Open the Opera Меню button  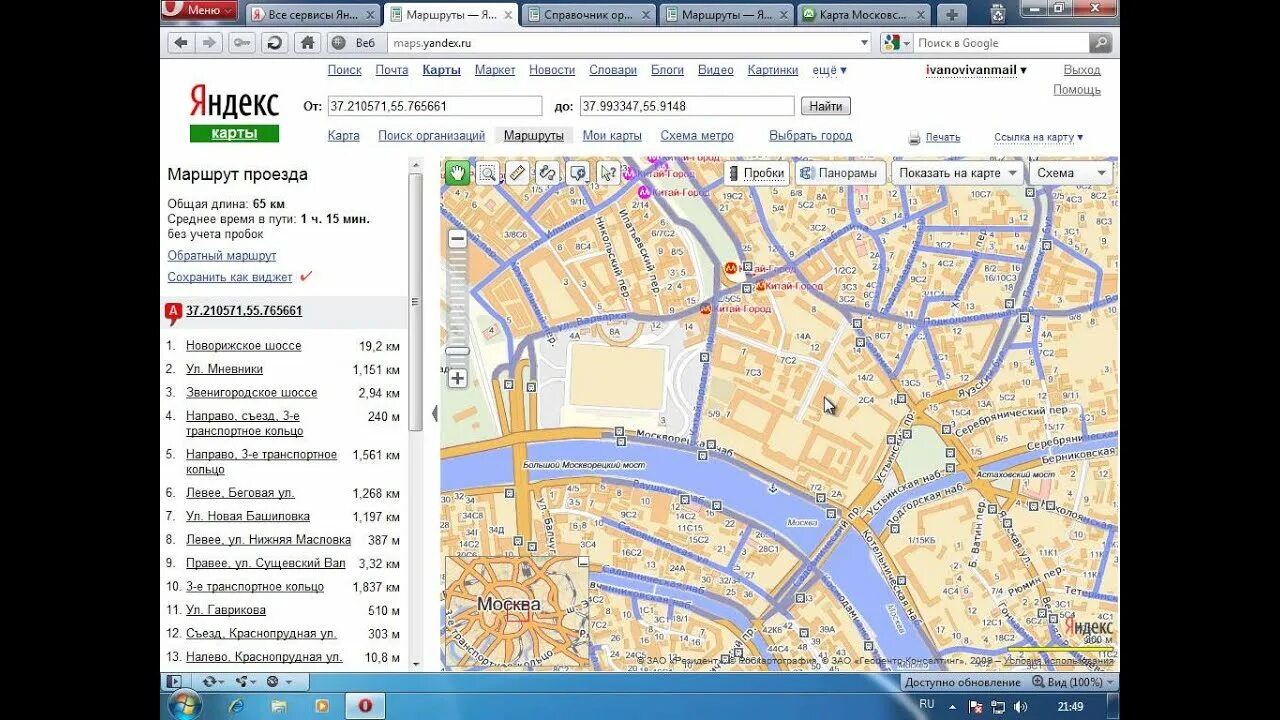coord(200,10)
